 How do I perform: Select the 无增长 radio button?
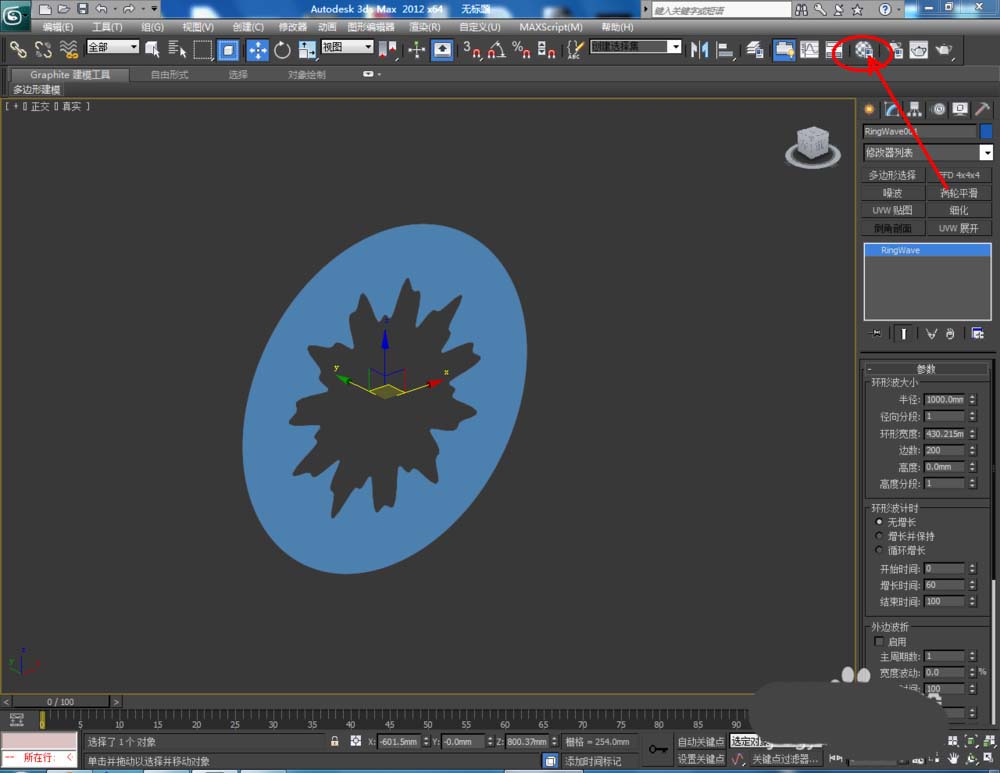tap(879, 522)
